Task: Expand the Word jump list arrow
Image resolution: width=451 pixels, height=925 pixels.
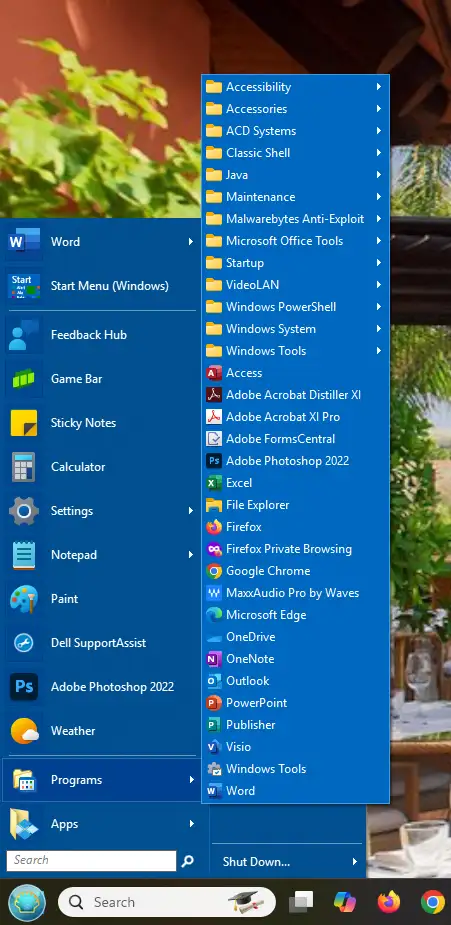Action: click(190, 242)
